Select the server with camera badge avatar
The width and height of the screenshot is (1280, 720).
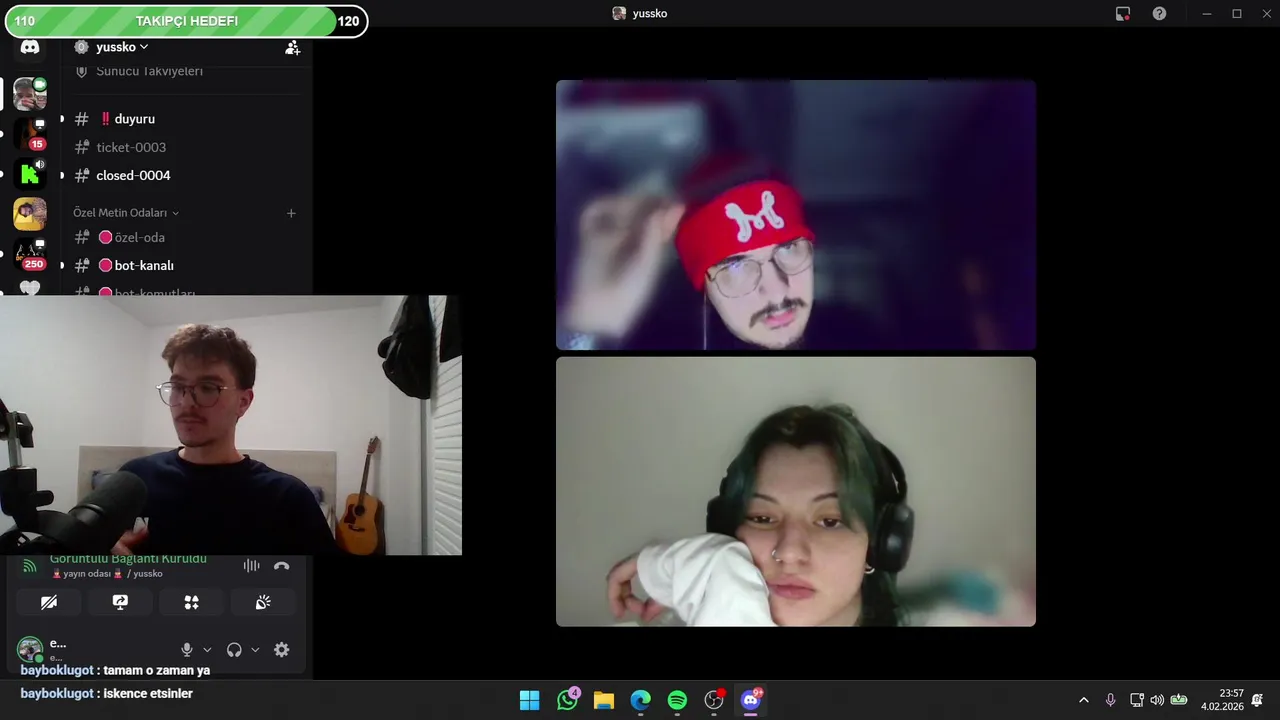coord(30,94)
